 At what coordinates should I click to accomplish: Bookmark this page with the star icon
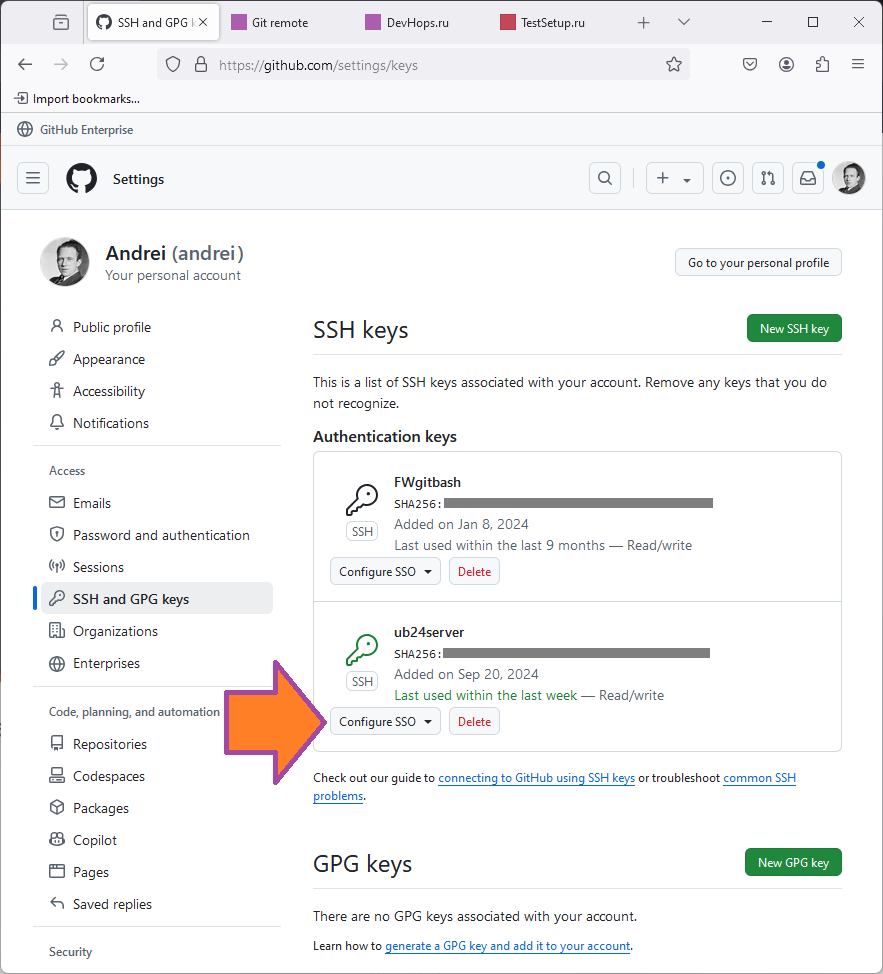point(674,65)
